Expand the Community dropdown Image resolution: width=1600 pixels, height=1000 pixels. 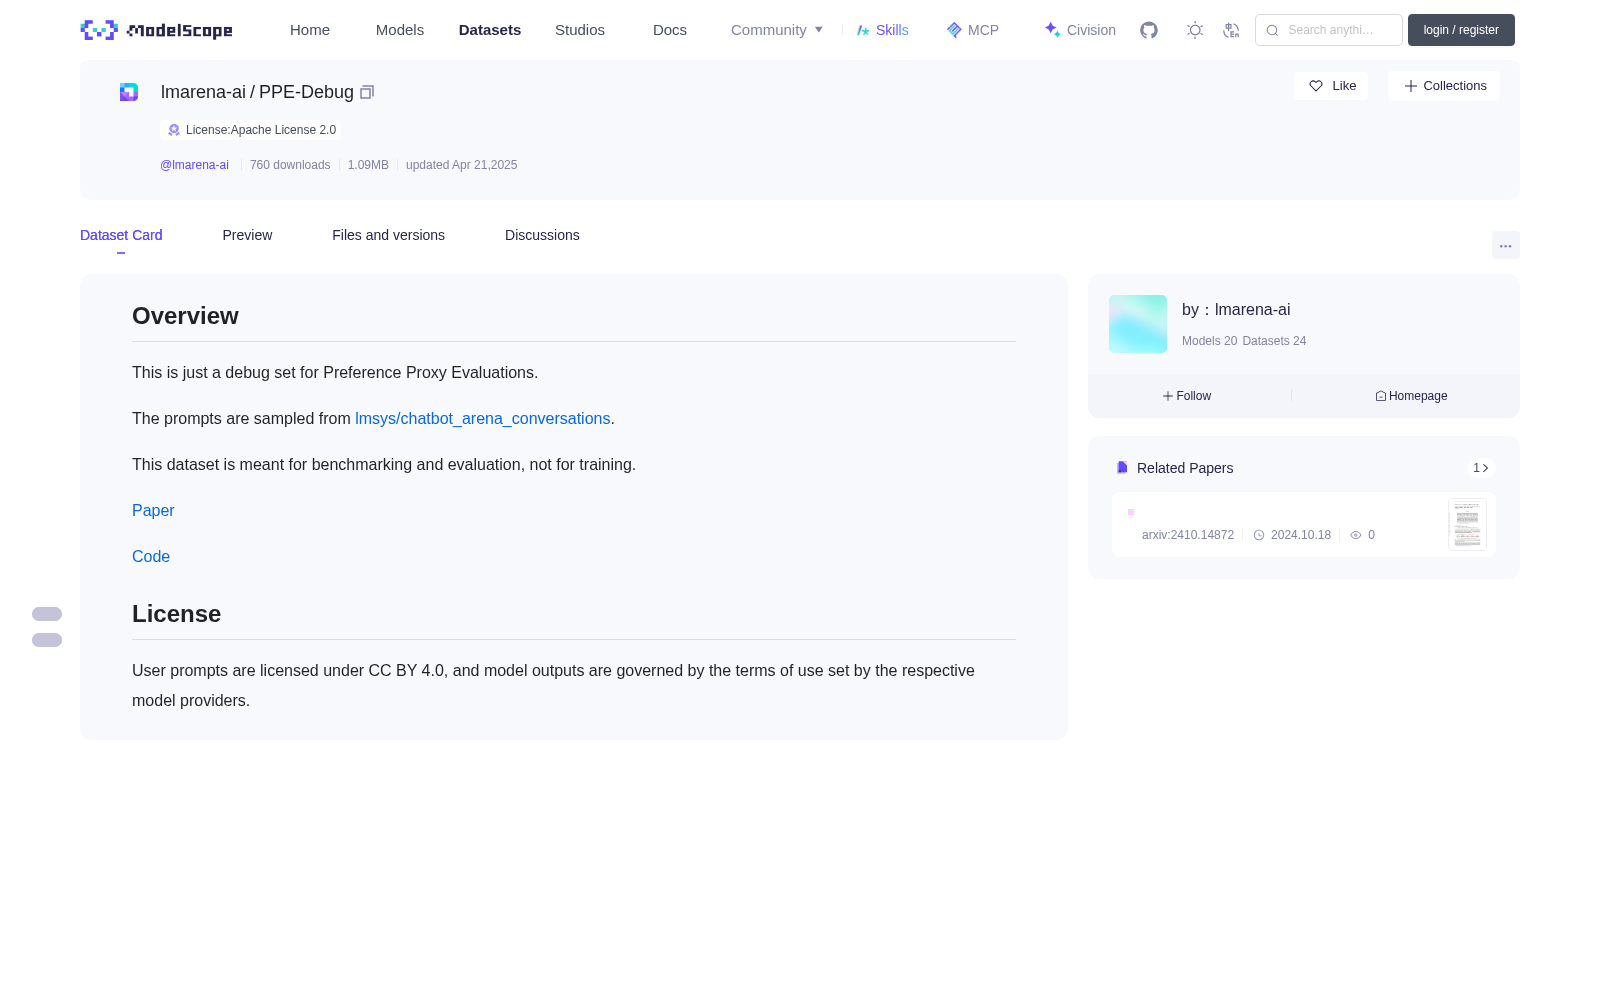click(777, 30)
